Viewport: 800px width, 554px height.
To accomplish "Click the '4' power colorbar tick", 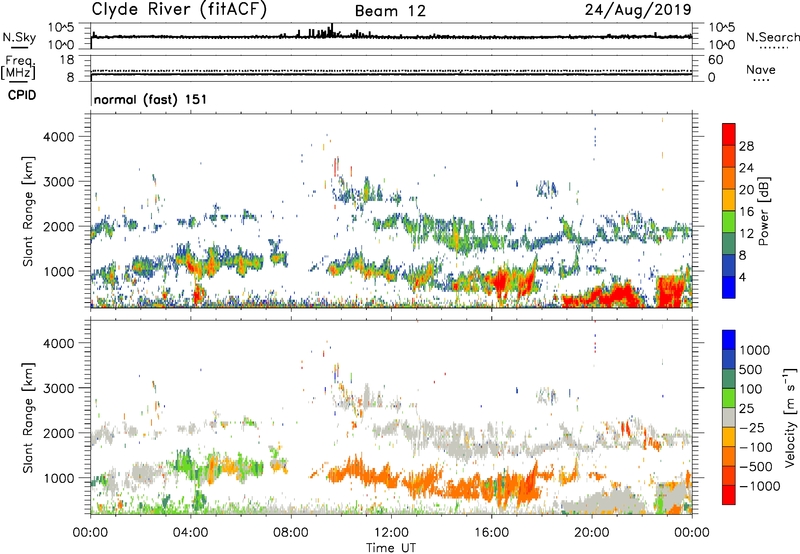I will (x=742, y=277).
